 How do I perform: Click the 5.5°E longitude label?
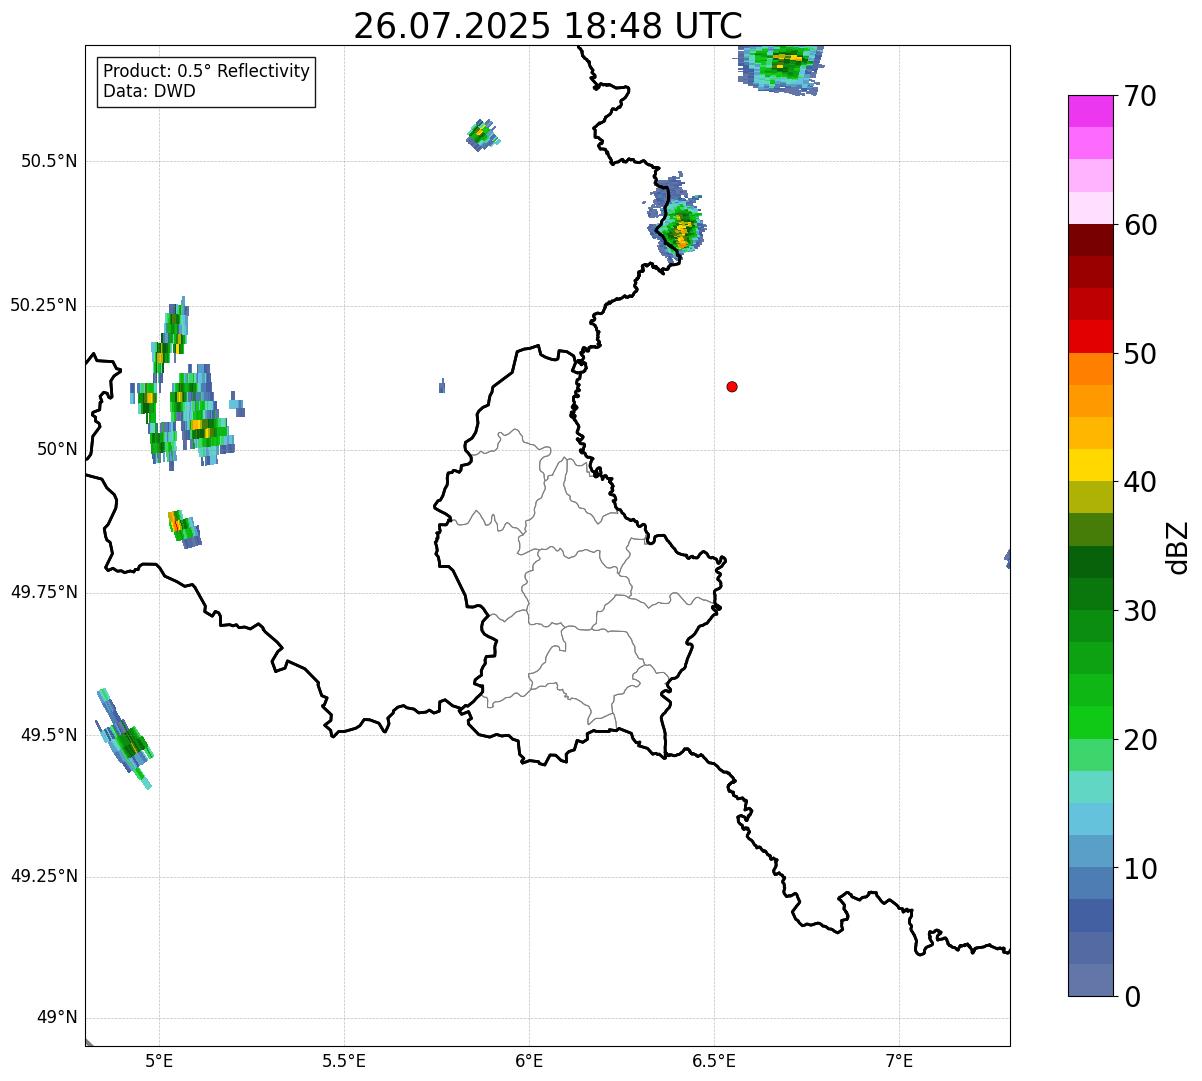pos(344,1061)
